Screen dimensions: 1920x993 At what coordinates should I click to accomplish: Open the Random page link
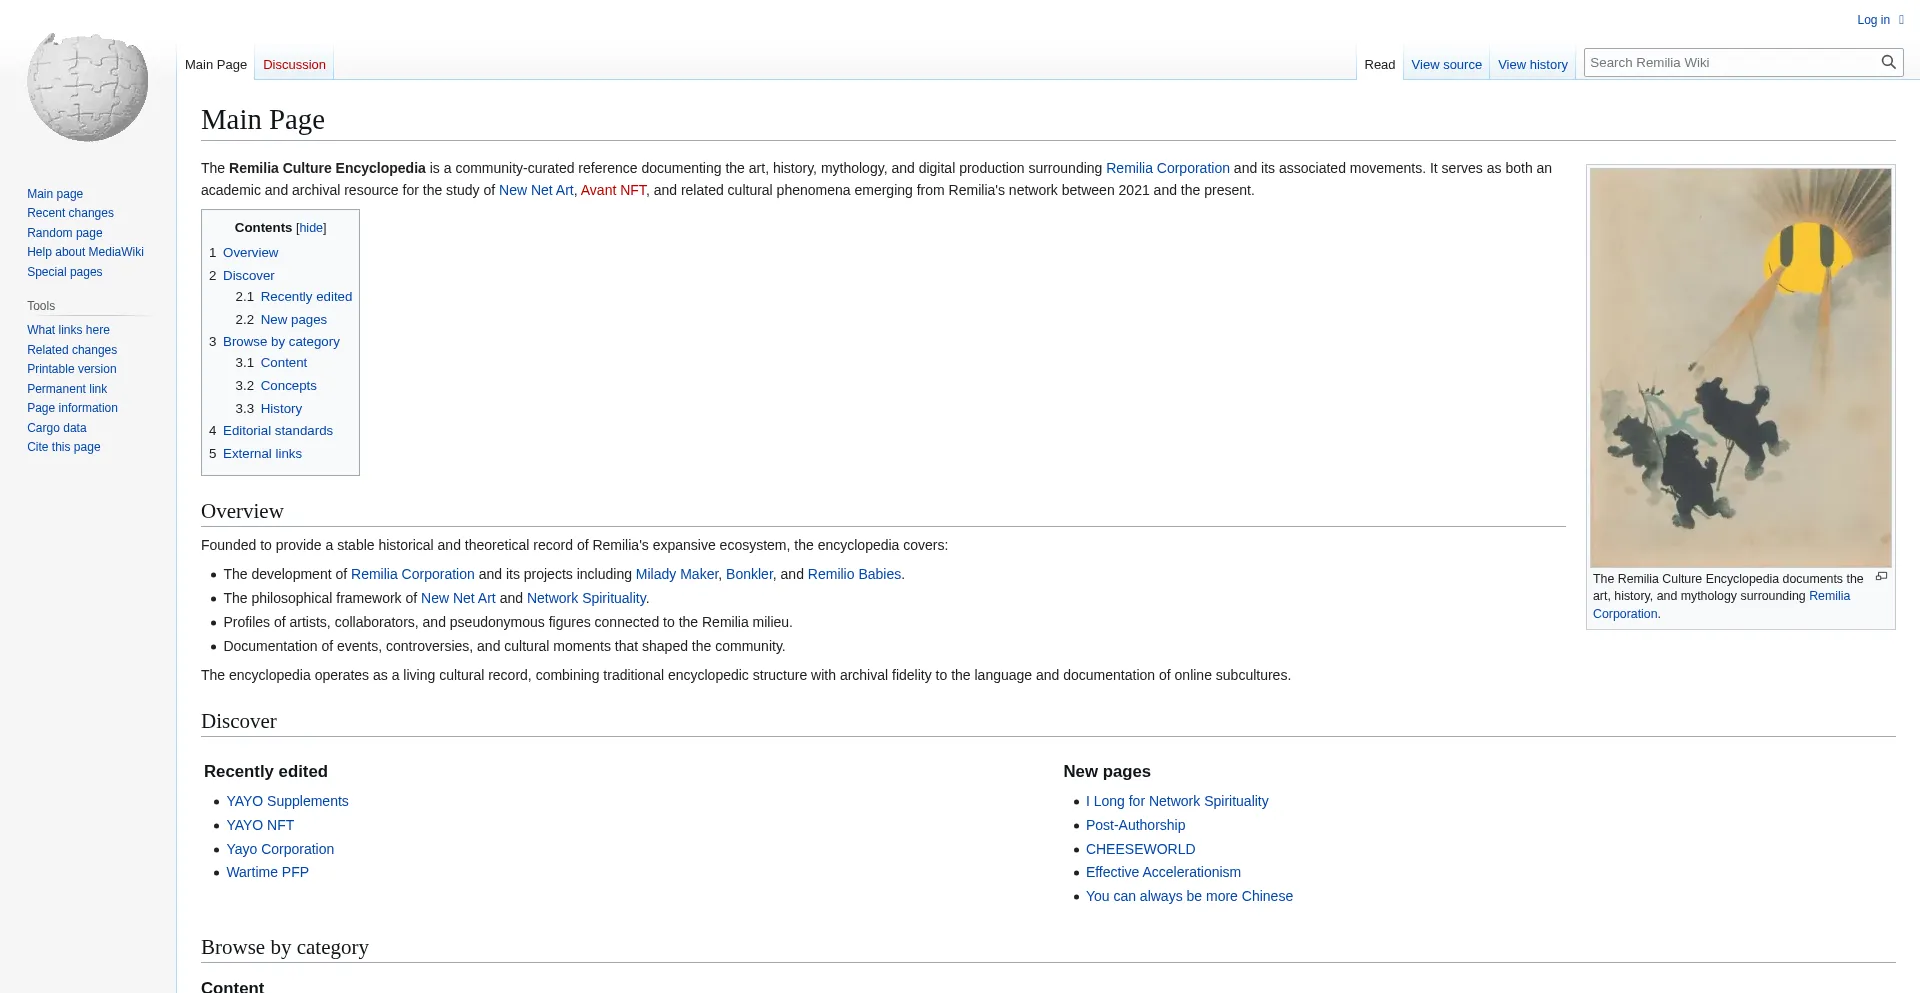[x=64, y=232]
